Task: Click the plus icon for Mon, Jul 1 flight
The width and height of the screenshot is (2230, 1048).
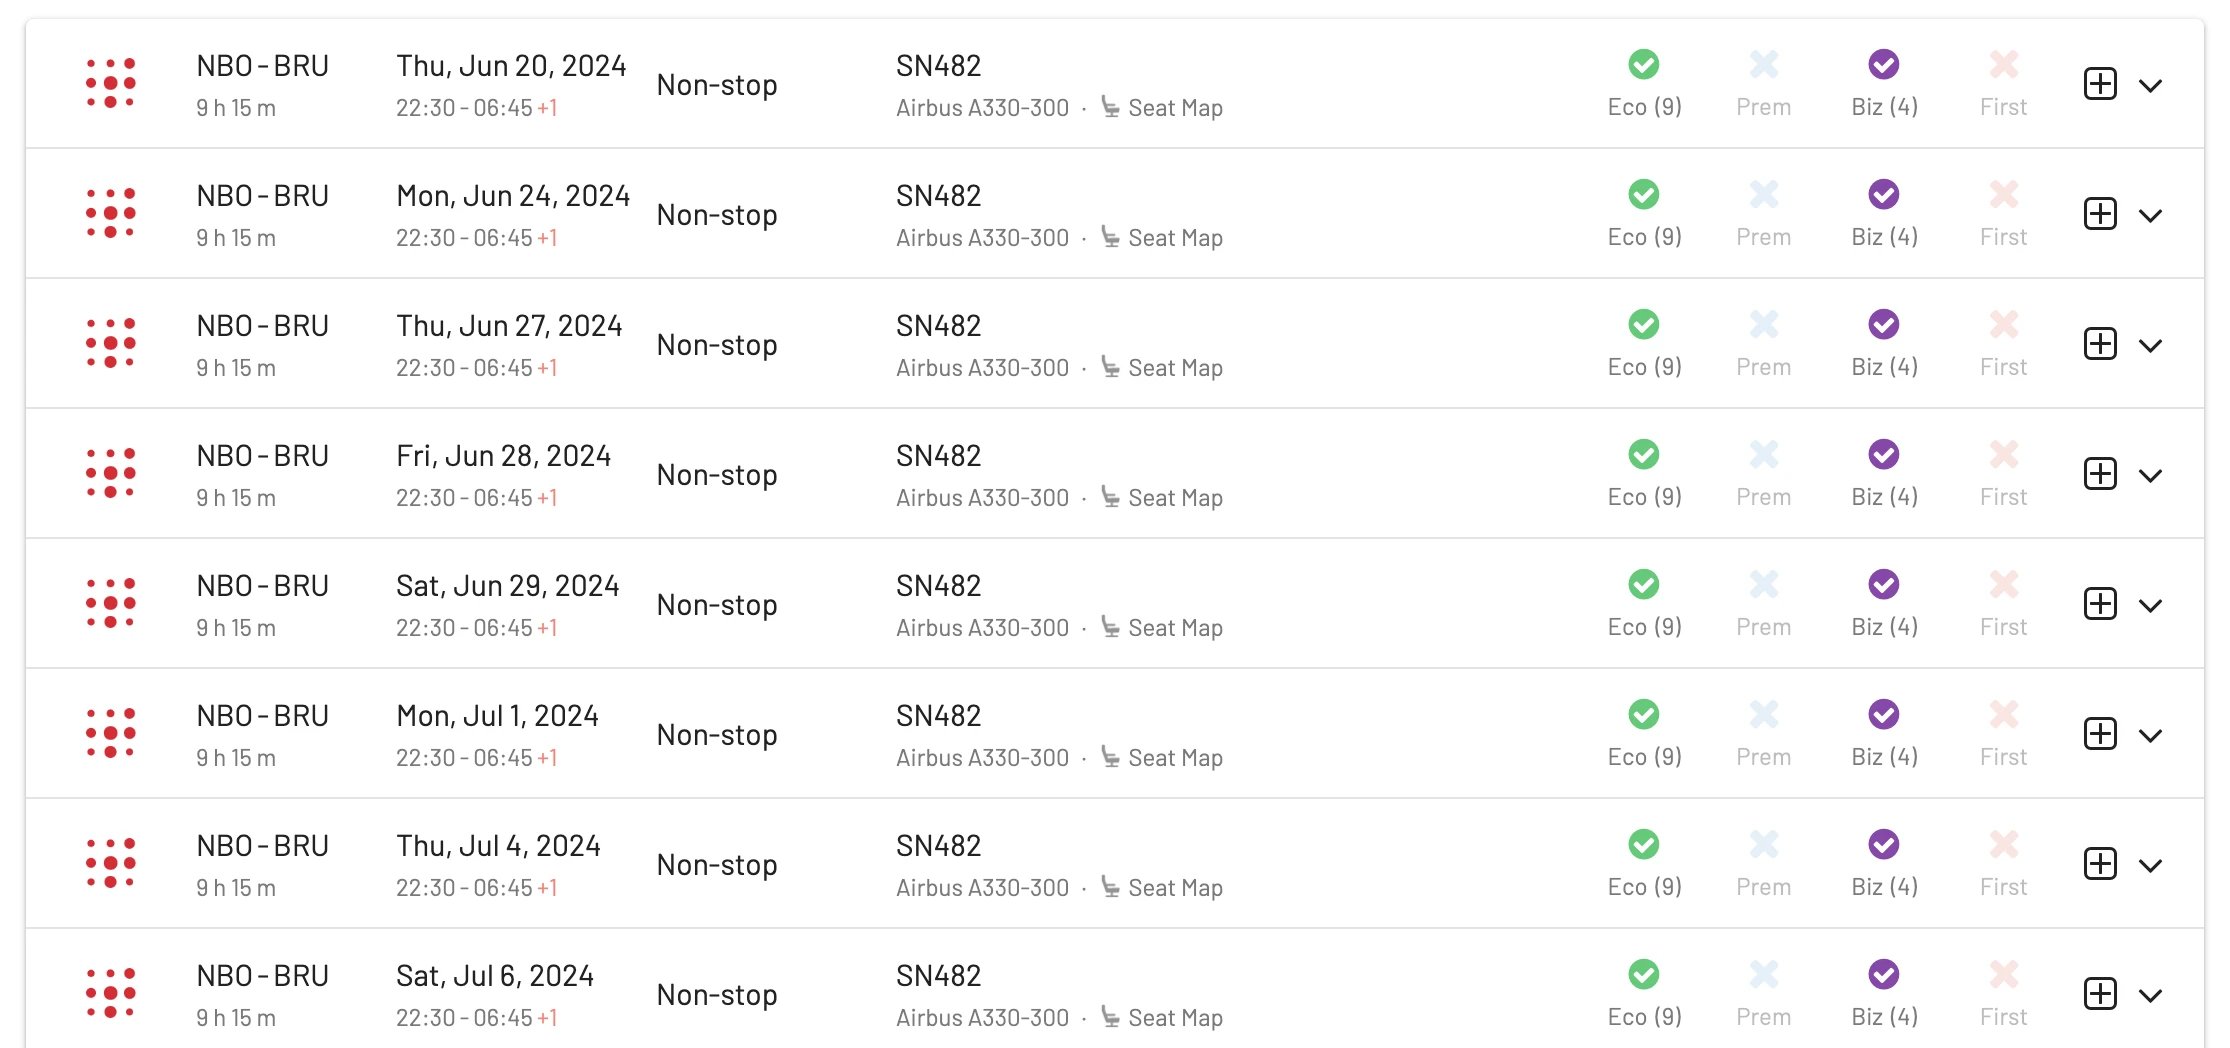Action: [2100, 734]
